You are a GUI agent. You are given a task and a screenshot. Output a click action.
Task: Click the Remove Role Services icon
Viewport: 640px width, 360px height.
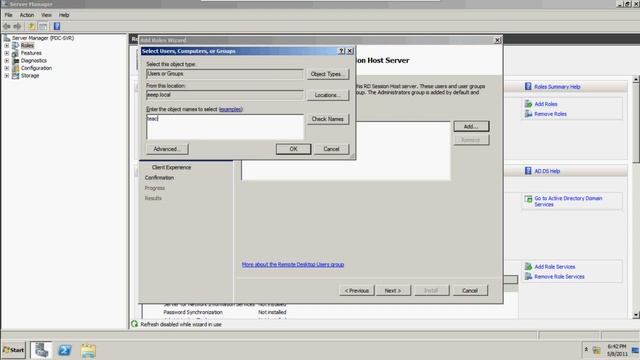point(528,276)
